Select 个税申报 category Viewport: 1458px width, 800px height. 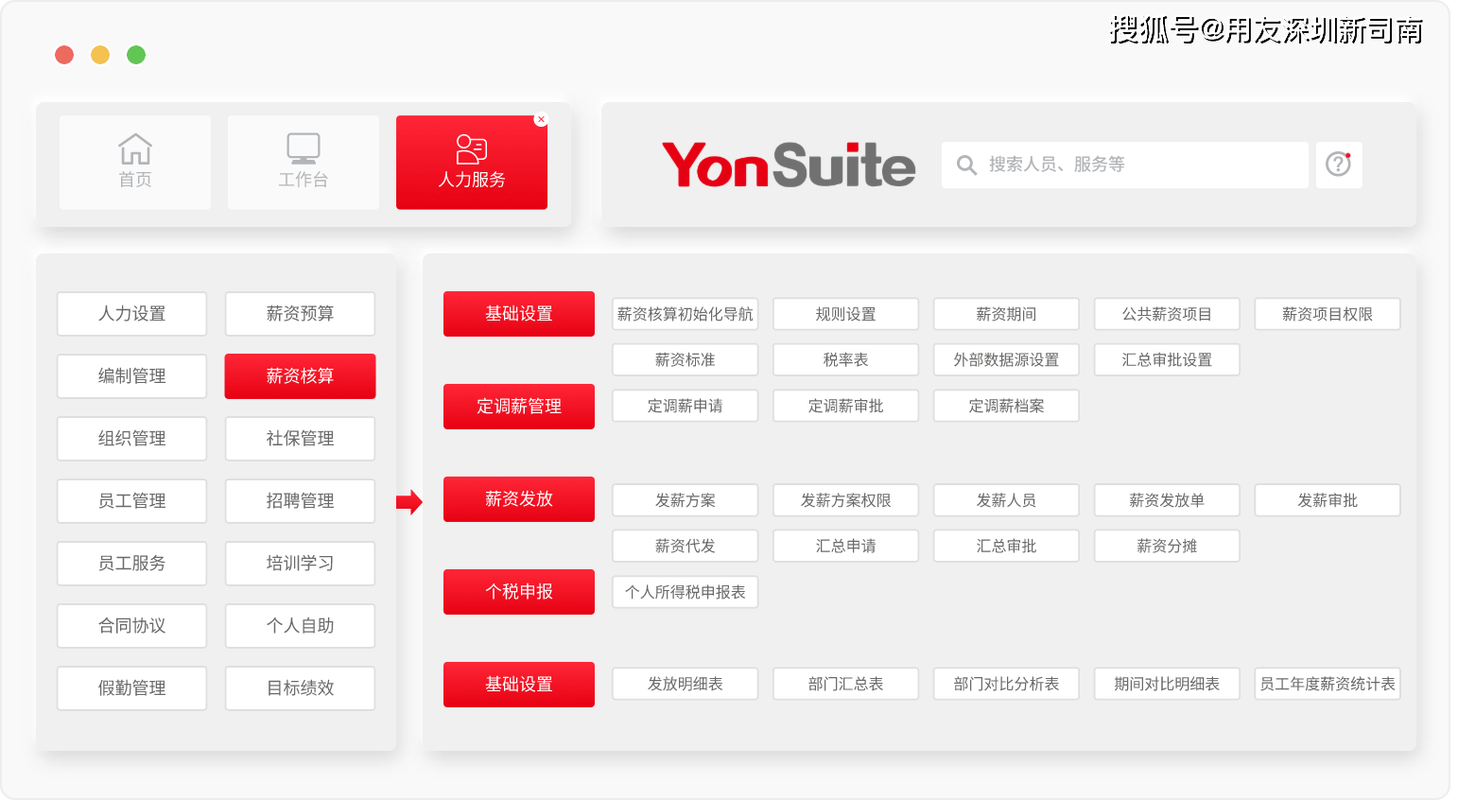click(519, 592)
